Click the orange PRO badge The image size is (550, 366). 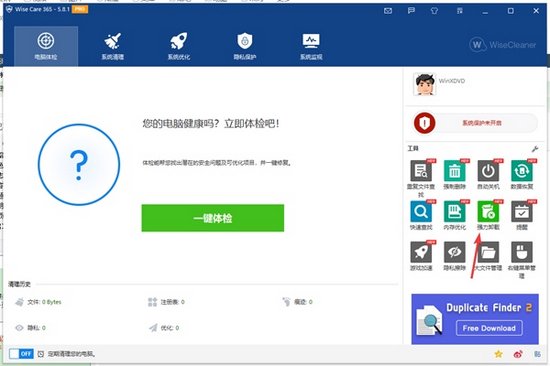point(80,9)
